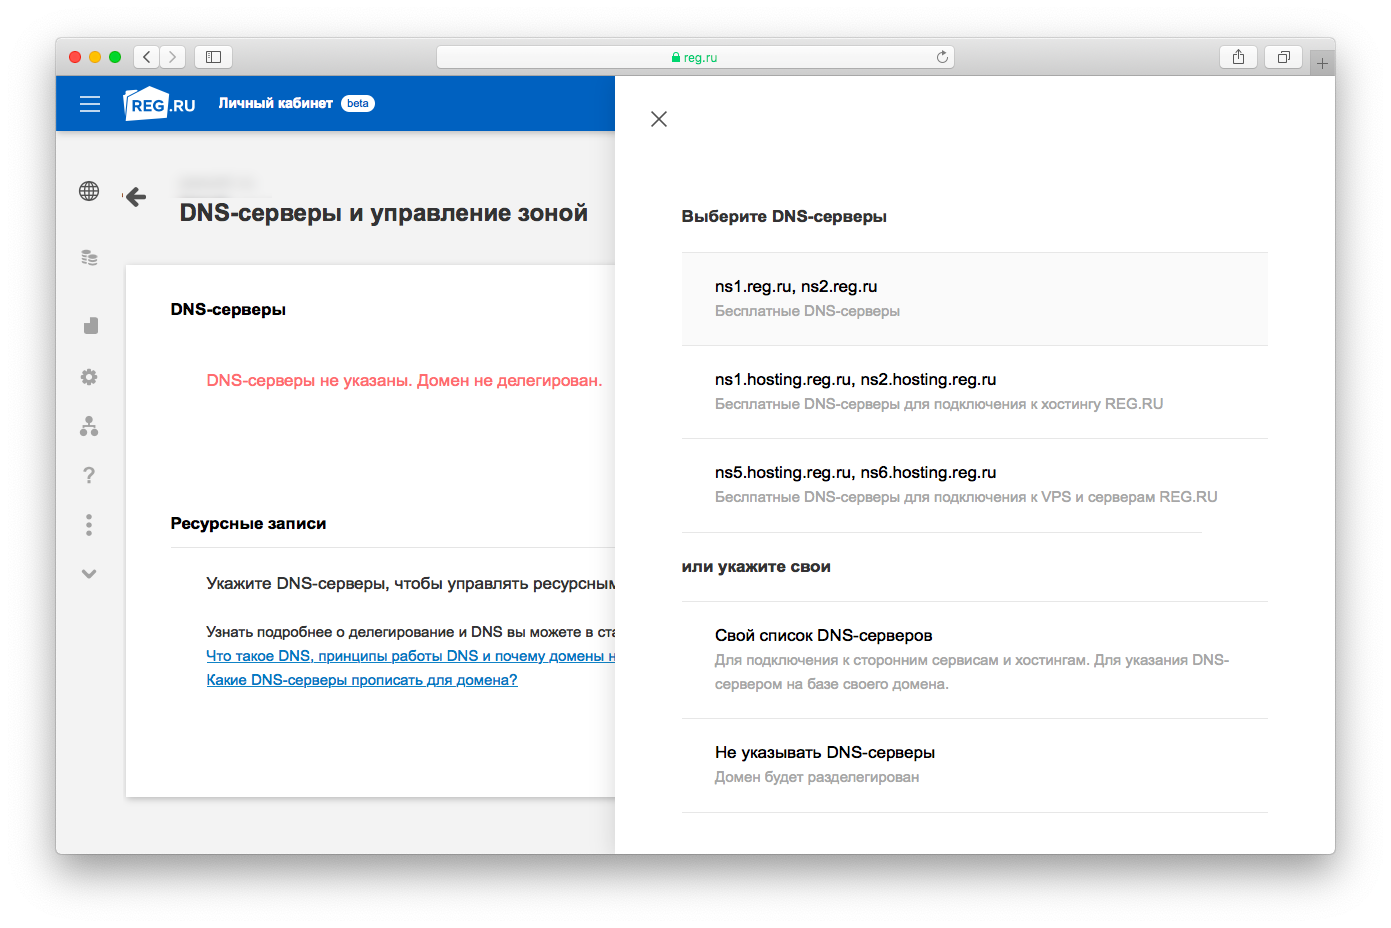Image resolution: width=1391 pixels, height=928 pixels.
Task: Open a new Safari tab
Action: 1322,63
